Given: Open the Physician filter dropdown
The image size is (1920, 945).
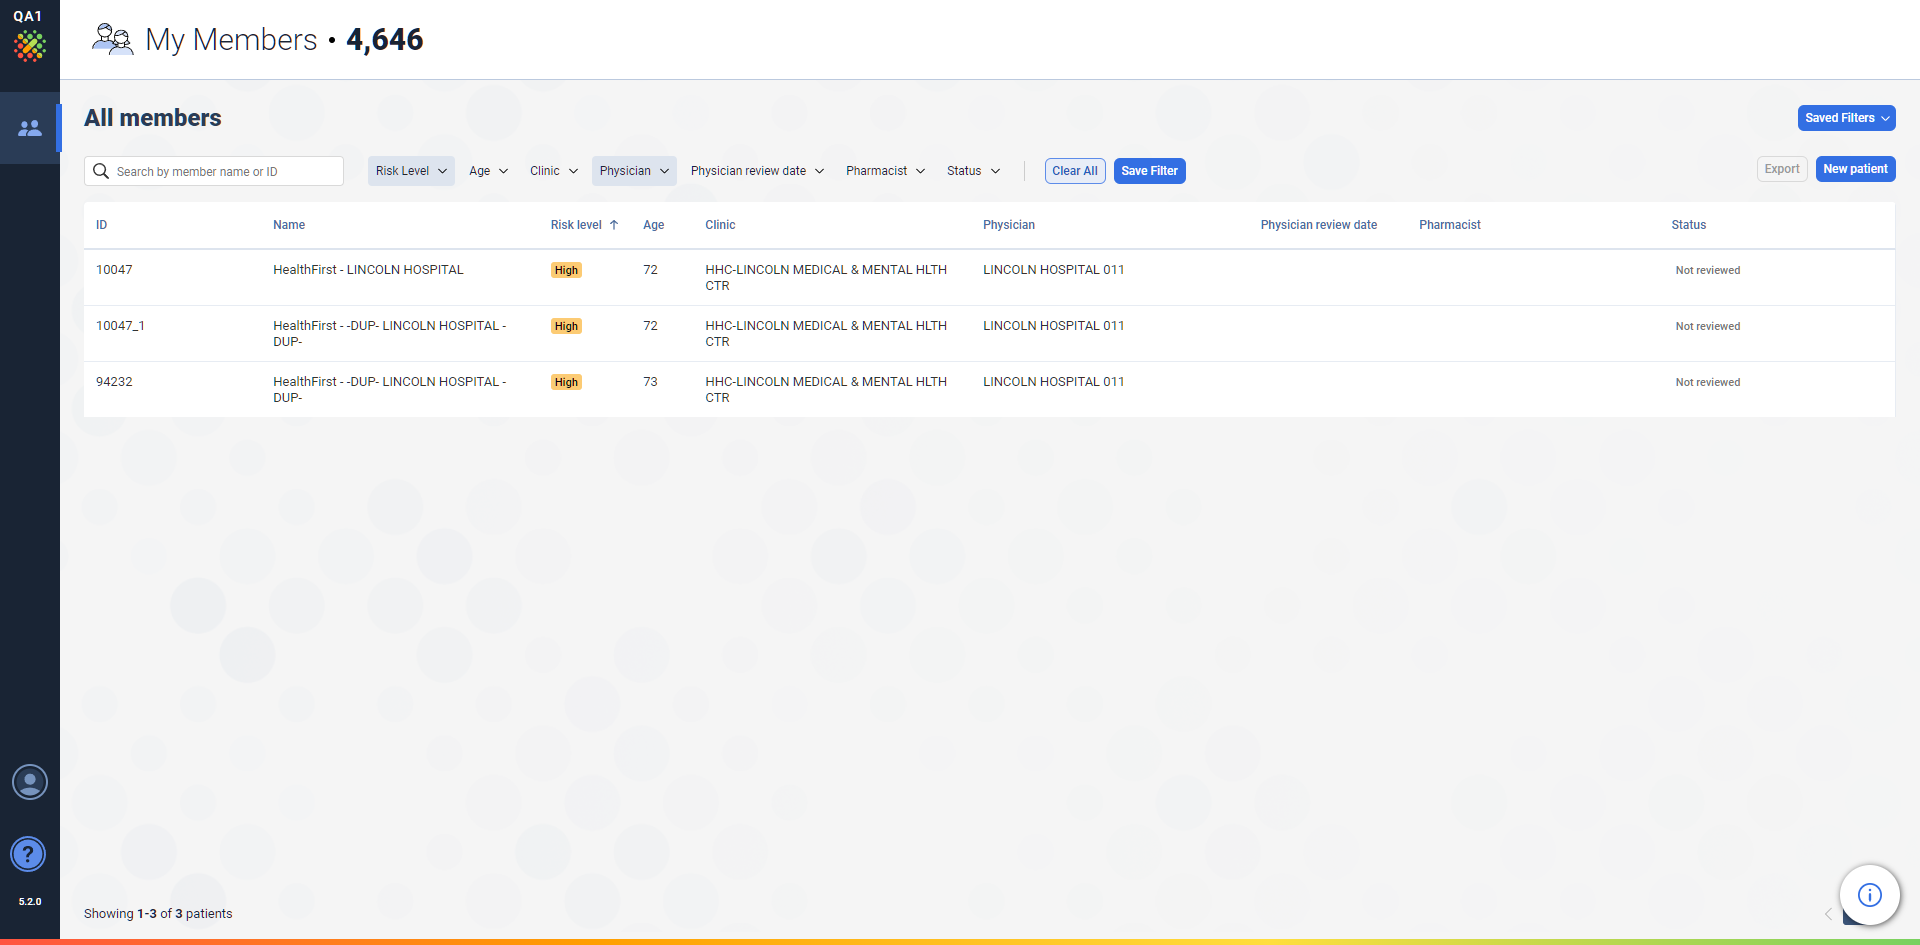Looking at the screenshot, I should 634,171.
